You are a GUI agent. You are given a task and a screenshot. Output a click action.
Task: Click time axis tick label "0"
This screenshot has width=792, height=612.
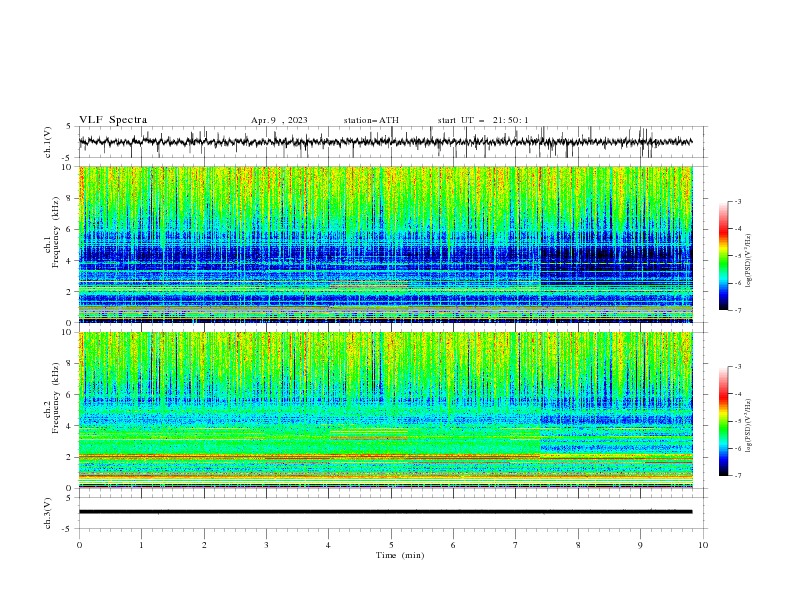click(79, 545)
